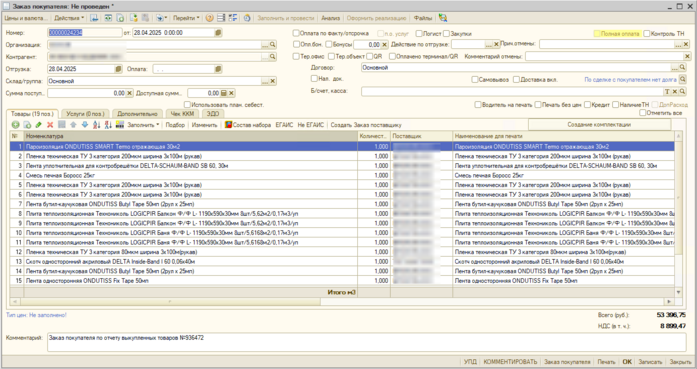Open link По сделке с покупателем нет долга
The height and width of the screenshot is (369, 697).
pyautogui.click(x=630, y=80)
